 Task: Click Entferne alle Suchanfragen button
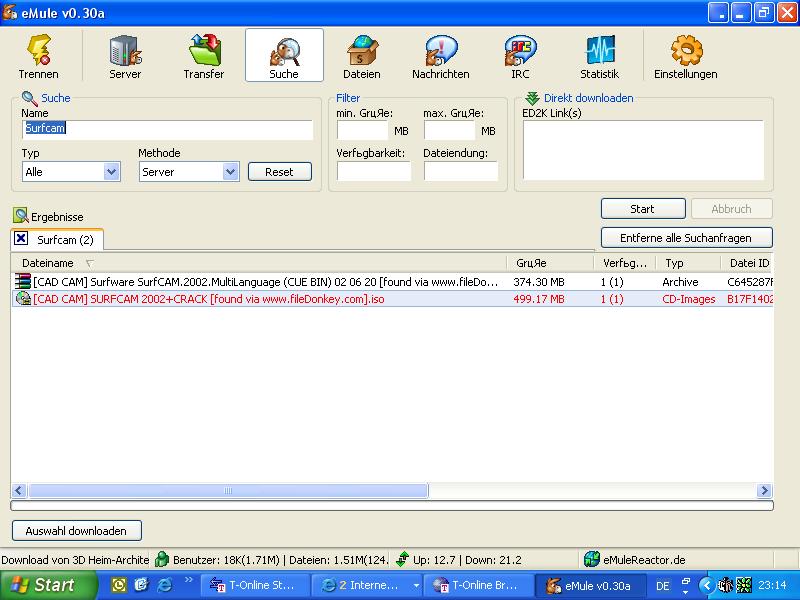[686, 238]
